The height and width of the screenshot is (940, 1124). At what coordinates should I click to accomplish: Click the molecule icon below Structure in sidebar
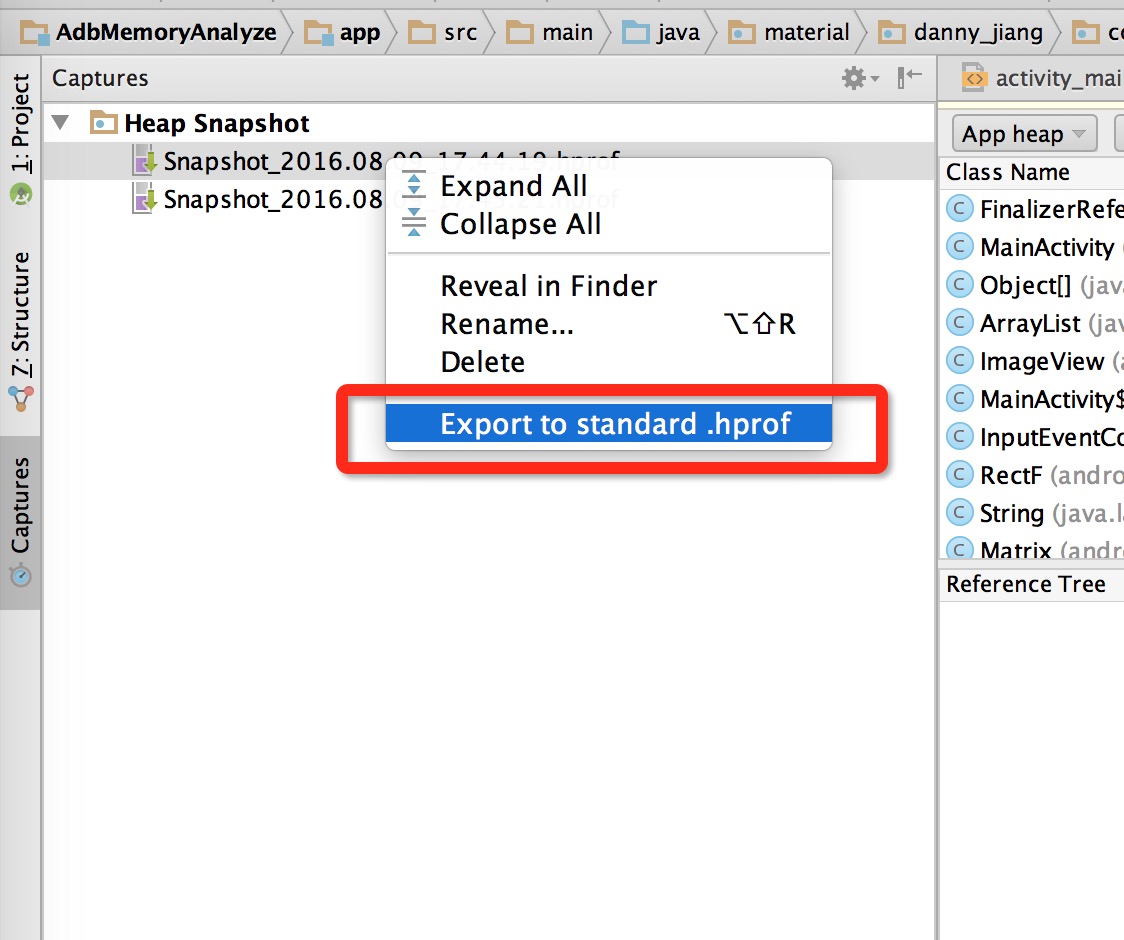pyautogui.click(x=21, y=399)
